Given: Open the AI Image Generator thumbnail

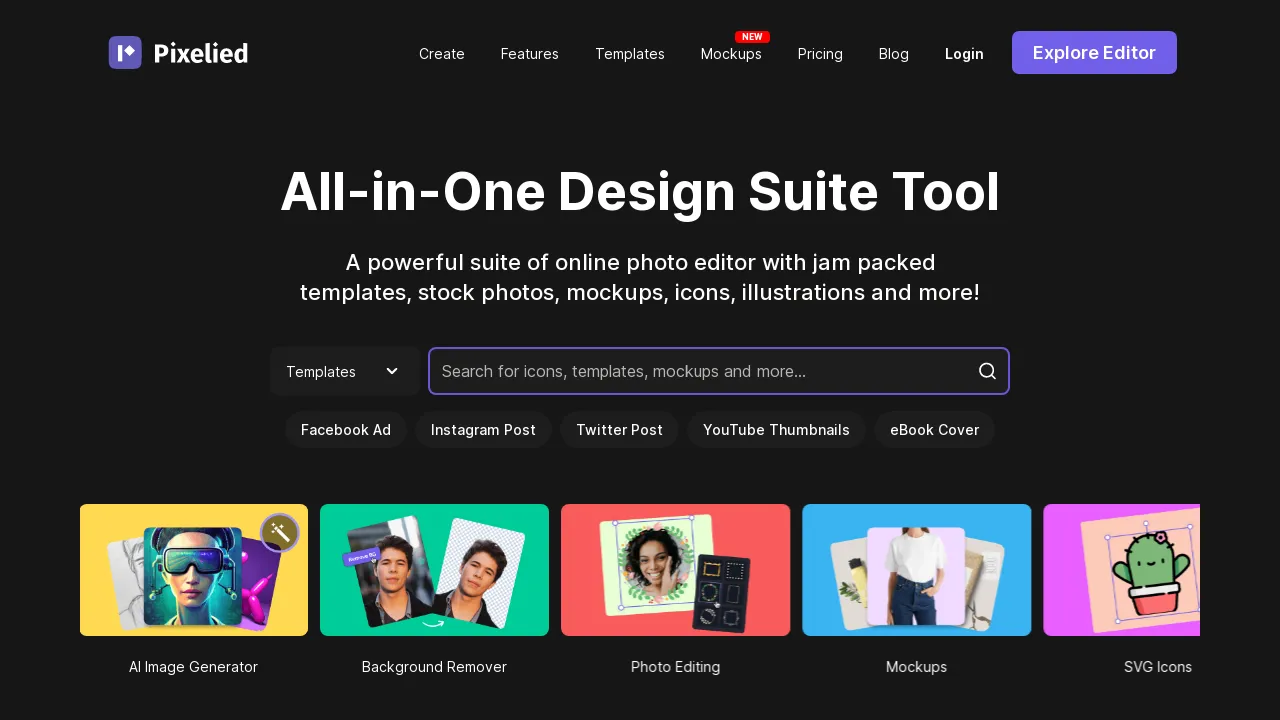Looking at the screenshot, I should 194,570.
